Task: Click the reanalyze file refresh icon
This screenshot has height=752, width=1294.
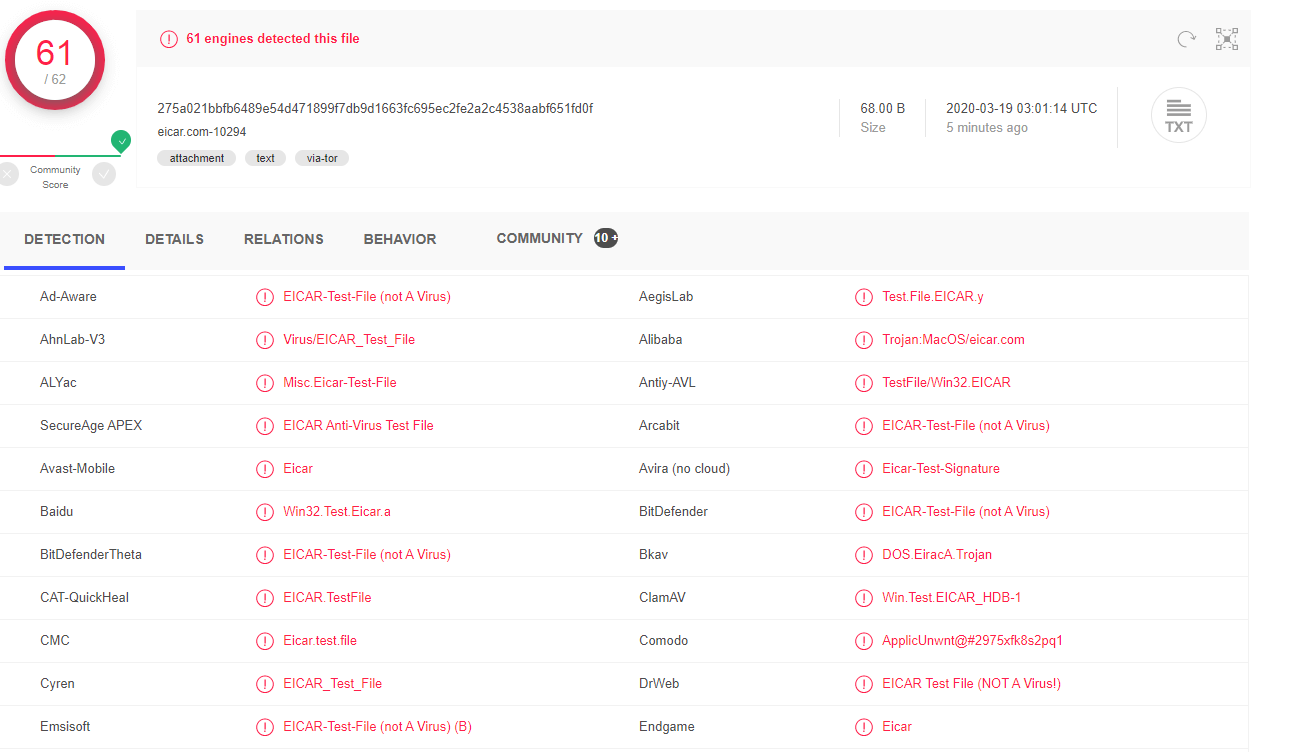Action: (x=1186, y=39)
